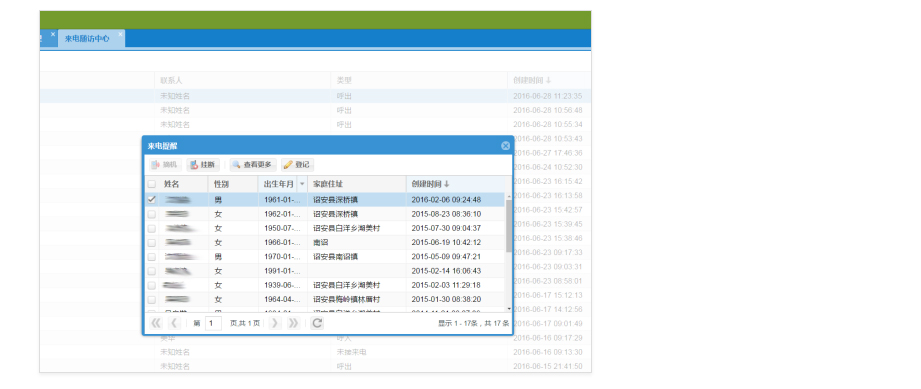The image size is (921, 389).
Task: Toggle the select-all checkbox in header
Action: pyautogui.click(x=152, y=184)
